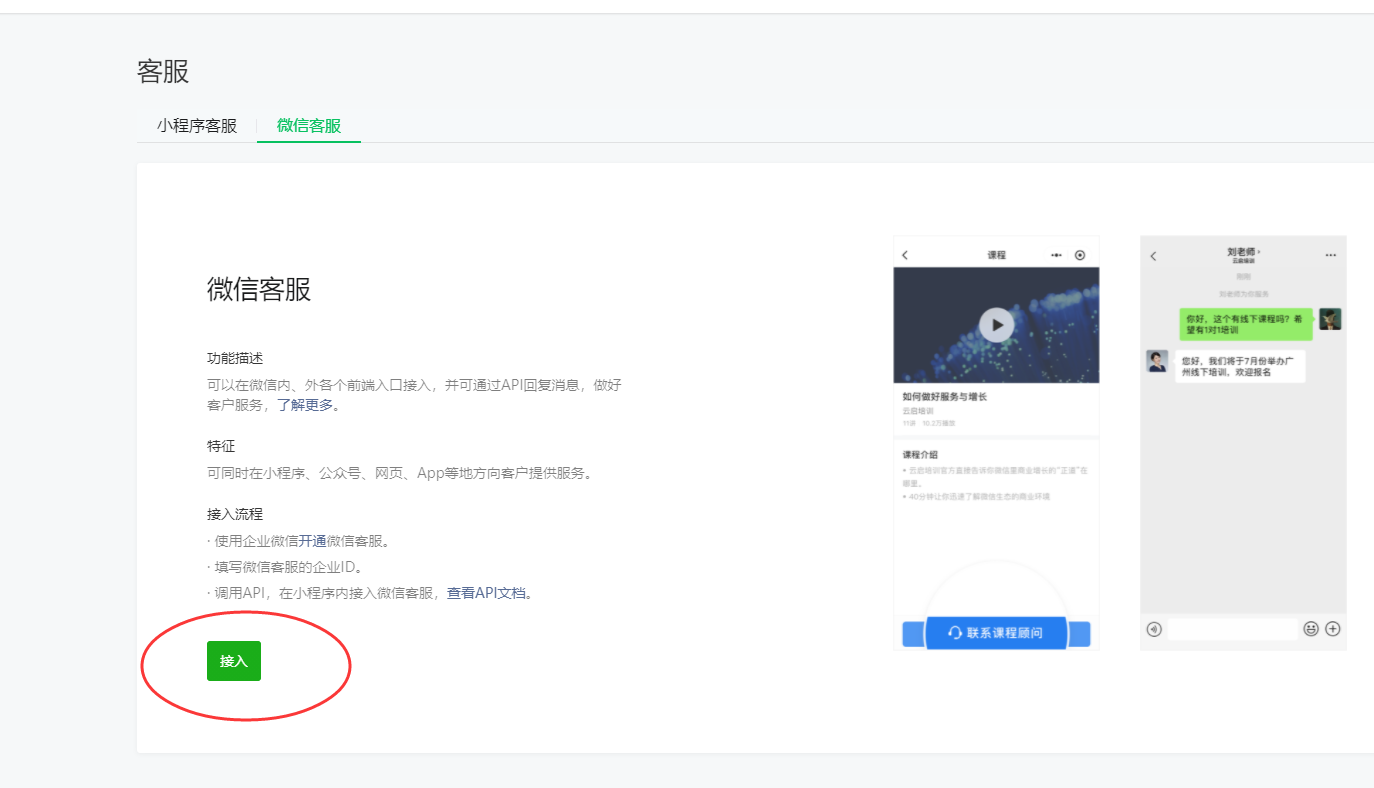
Task: Click the voice input icon in chat
Action: [x=1154, y=629]
